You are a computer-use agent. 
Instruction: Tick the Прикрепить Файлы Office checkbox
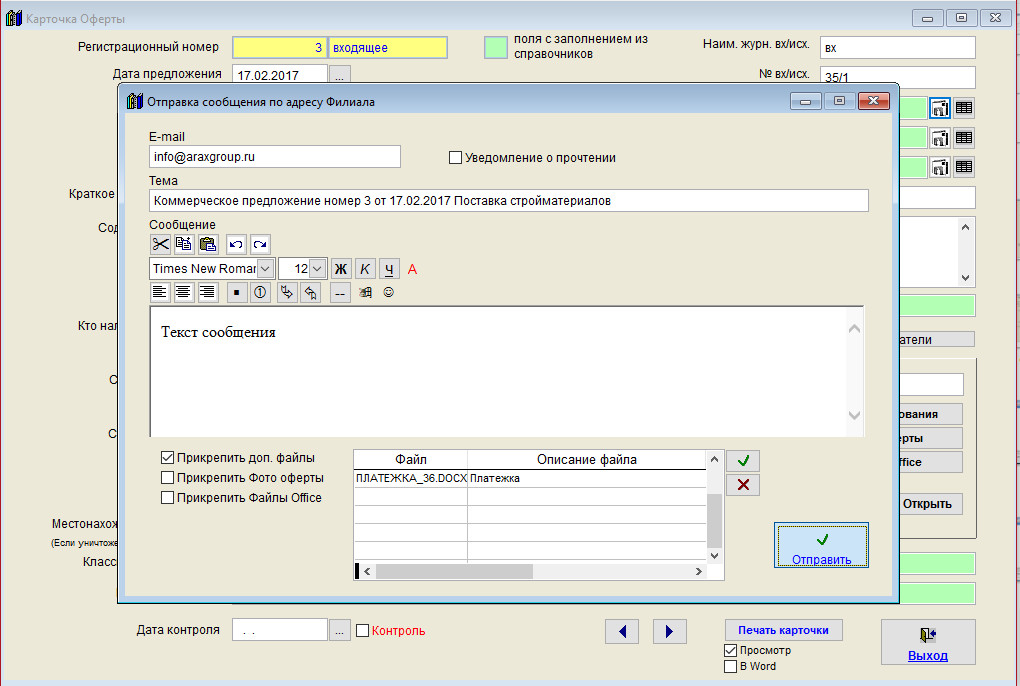168,498
